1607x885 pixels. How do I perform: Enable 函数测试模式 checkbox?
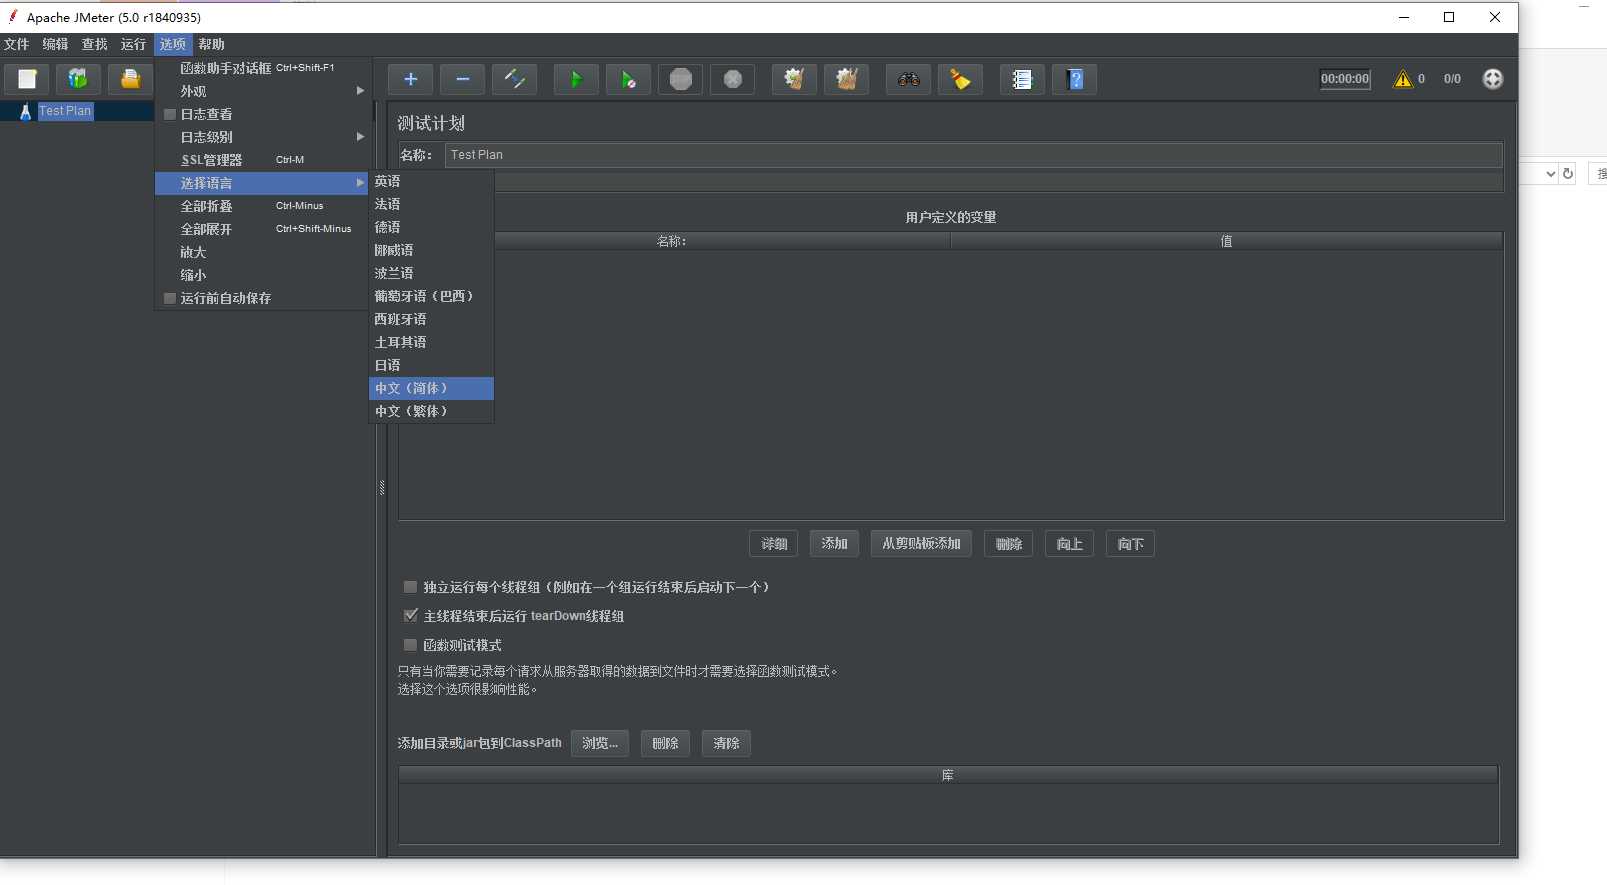(410, 645)
